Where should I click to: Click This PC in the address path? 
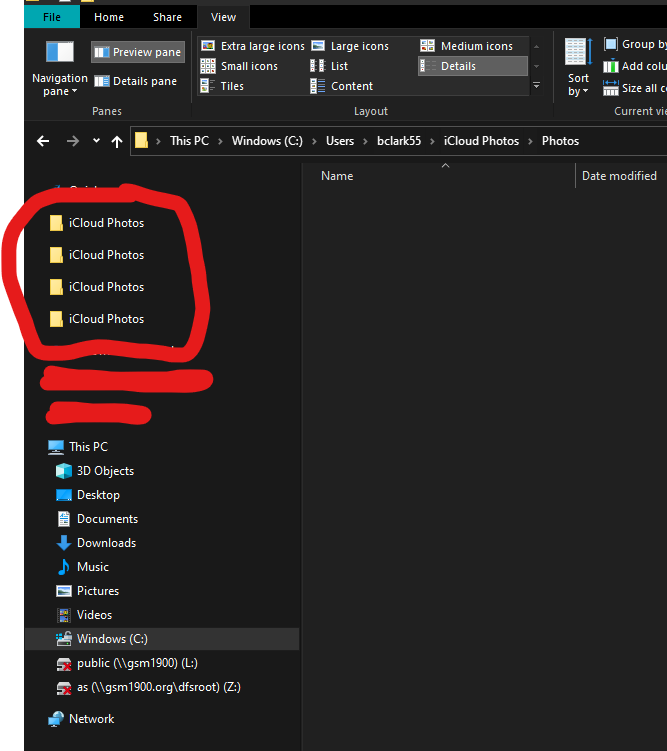pyautogui.click(x=189, y=141)
